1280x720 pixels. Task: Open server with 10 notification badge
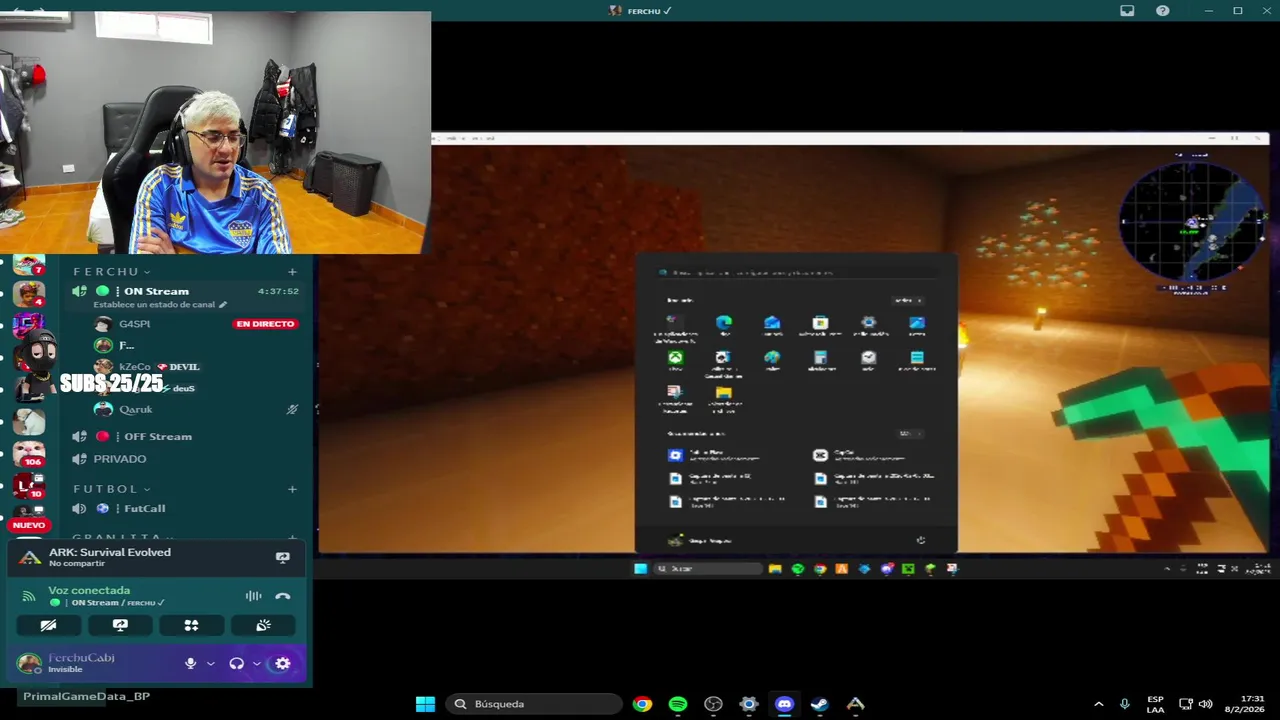pyautogui.click(x=29, y=487)
